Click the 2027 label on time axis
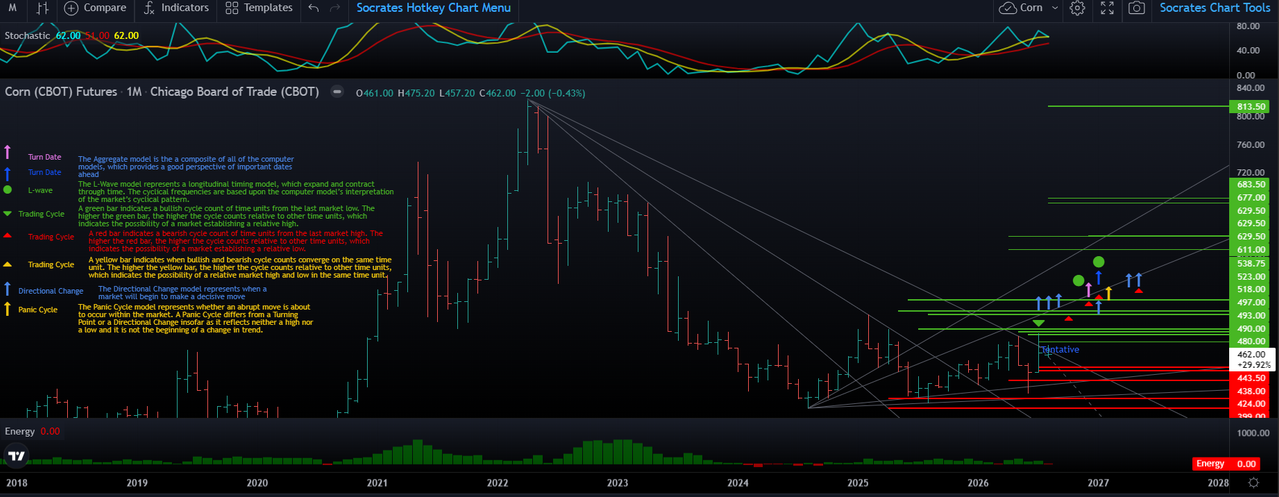The height and width of the screenshot is (497, 1279). [1098, 482]
